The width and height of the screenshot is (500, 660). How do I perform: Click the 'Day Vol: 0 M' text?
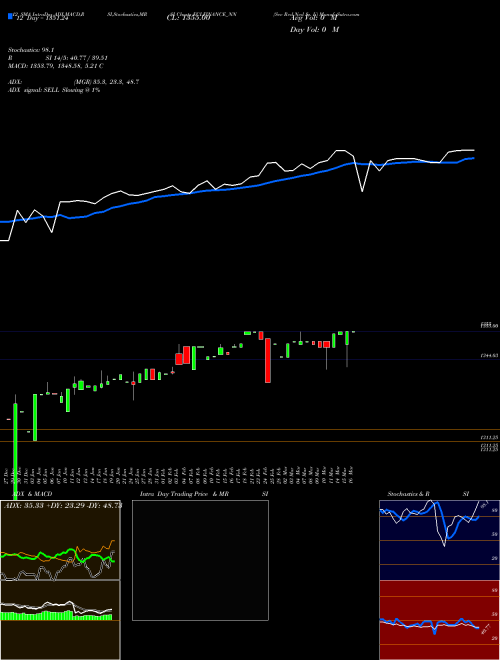(314, 30)
